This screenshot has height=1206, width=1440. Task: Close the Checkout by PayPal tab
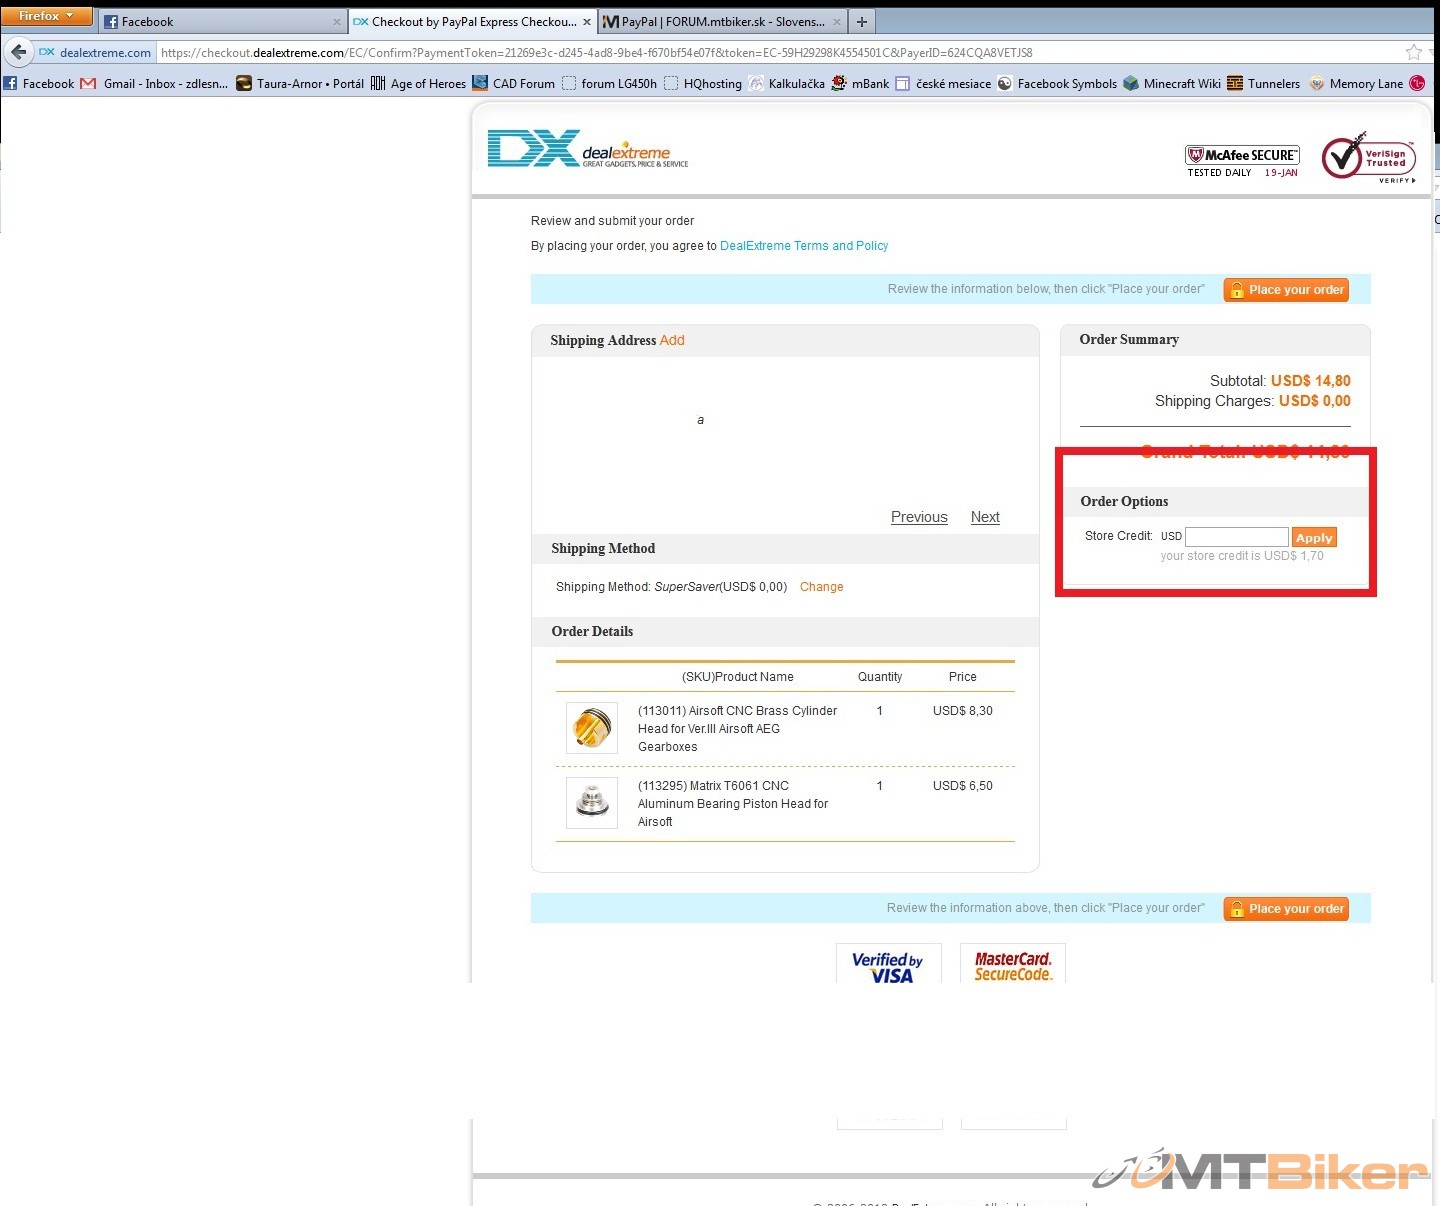[587, 21]
